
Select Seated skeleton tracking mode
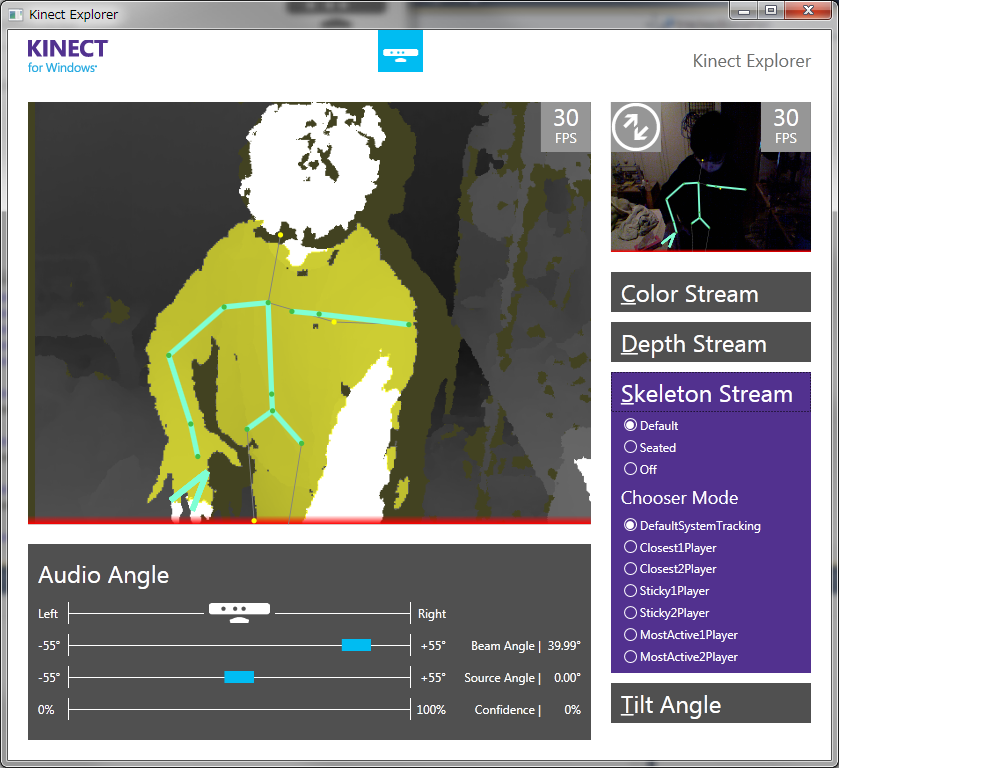650,447
